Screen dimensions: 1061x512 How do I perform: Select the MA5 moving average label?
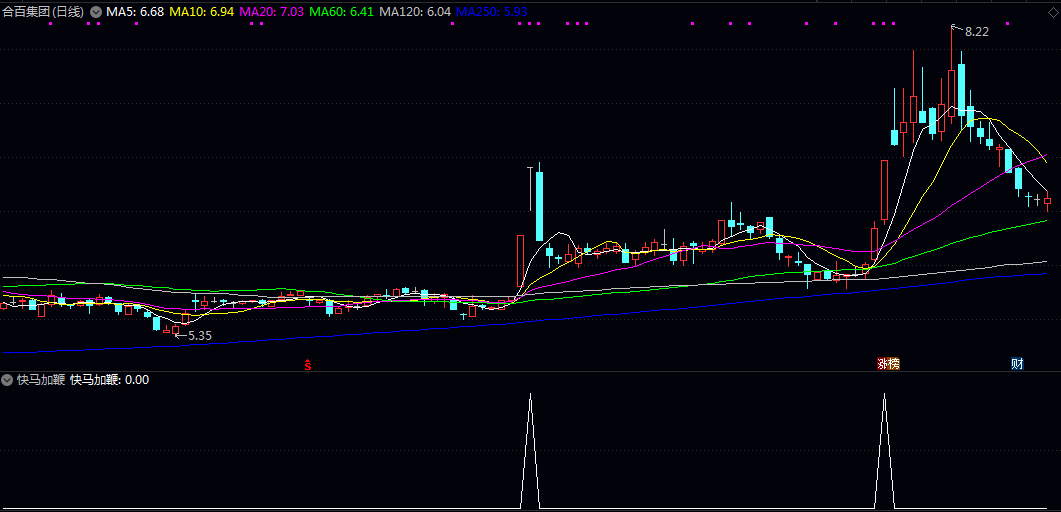(x=135, y=12)
